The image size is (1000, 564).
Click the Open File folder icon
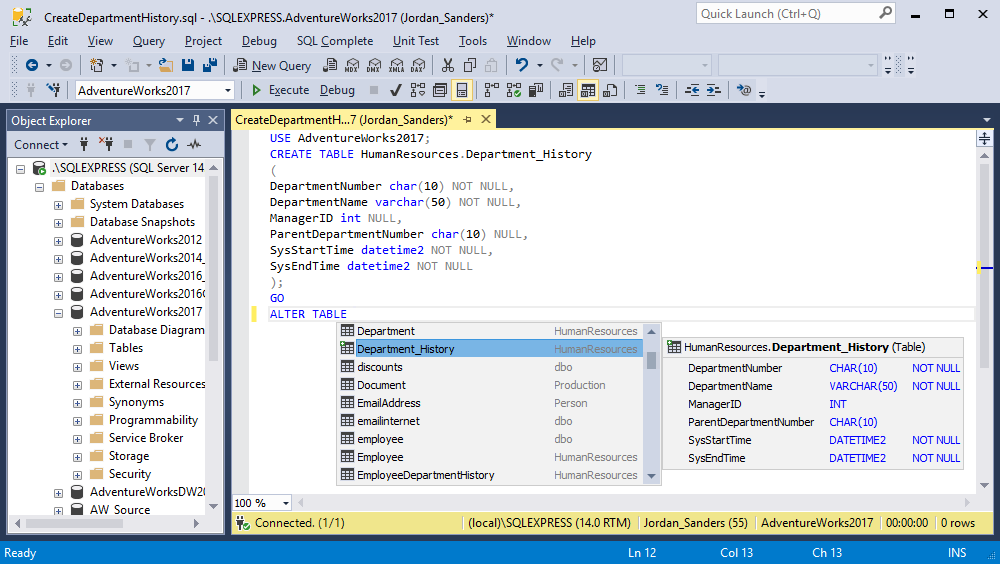[166, 65]
